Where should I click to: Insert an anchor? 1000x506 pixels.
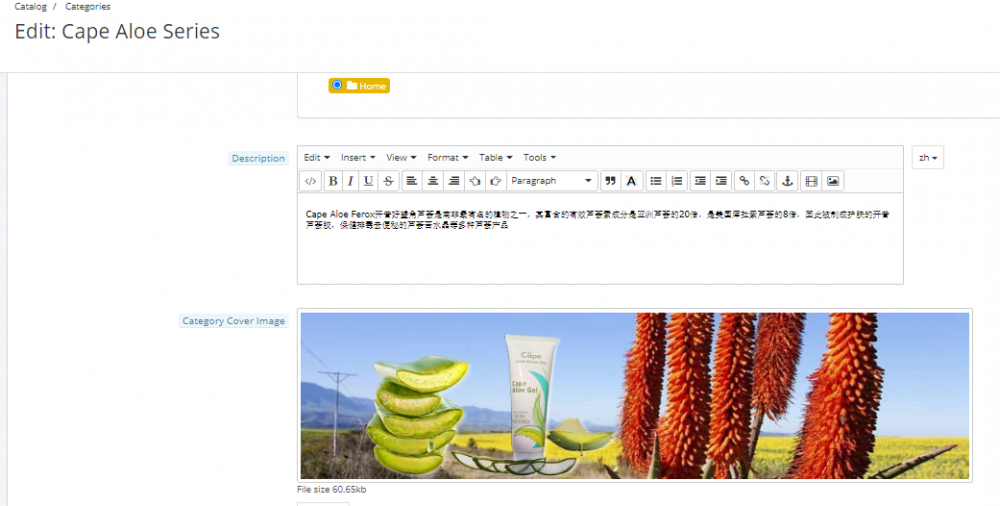pyautogui.click(x=786, y=181)
